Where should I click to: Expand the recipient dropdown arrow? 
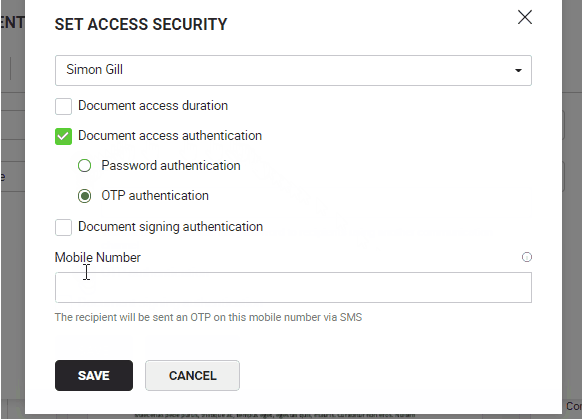coord(518,71)
